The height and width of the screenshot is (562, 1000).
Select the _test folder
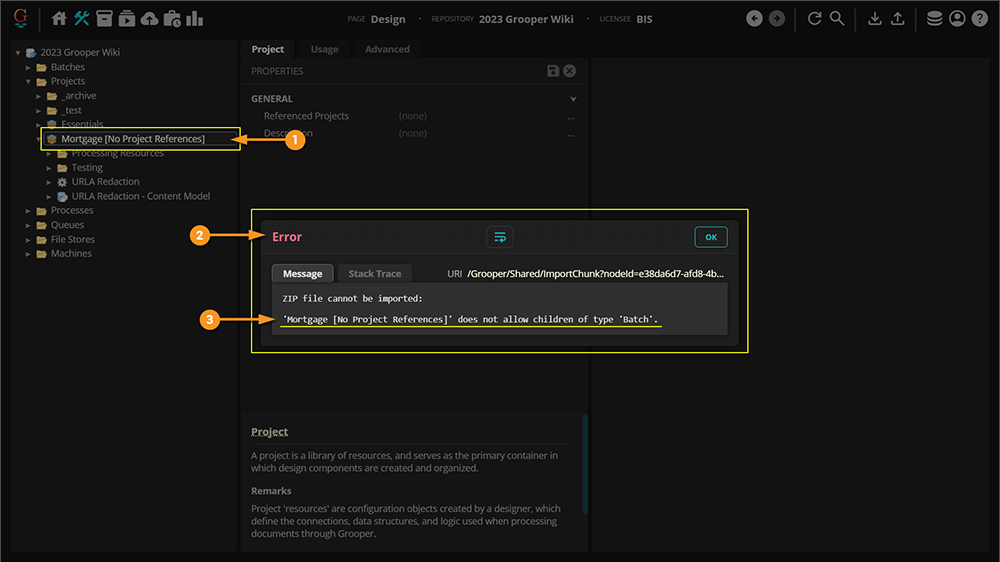tap(71, 110)
